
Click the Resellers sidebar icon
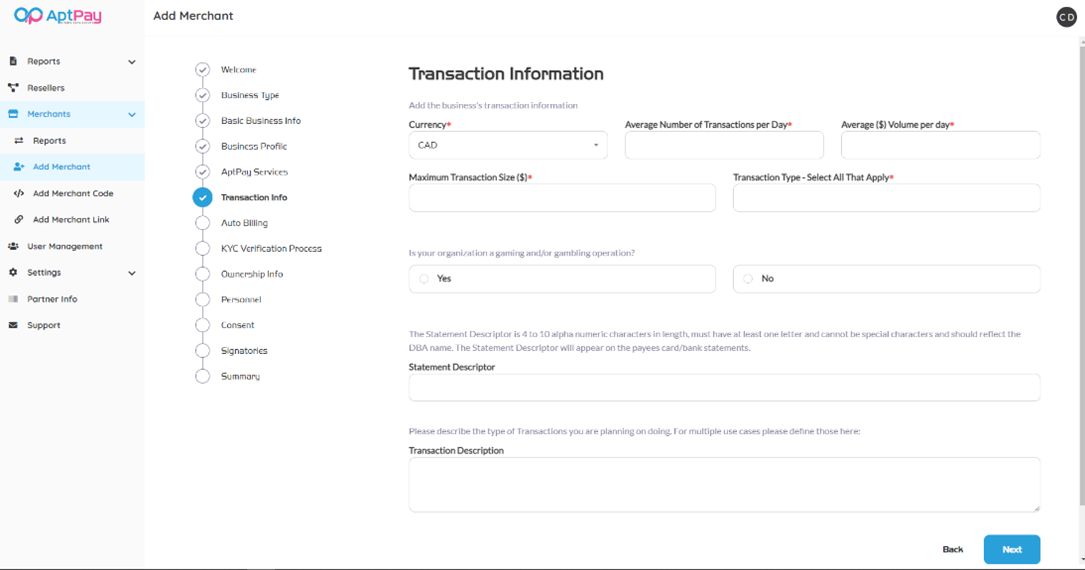(x=13, y=88)
